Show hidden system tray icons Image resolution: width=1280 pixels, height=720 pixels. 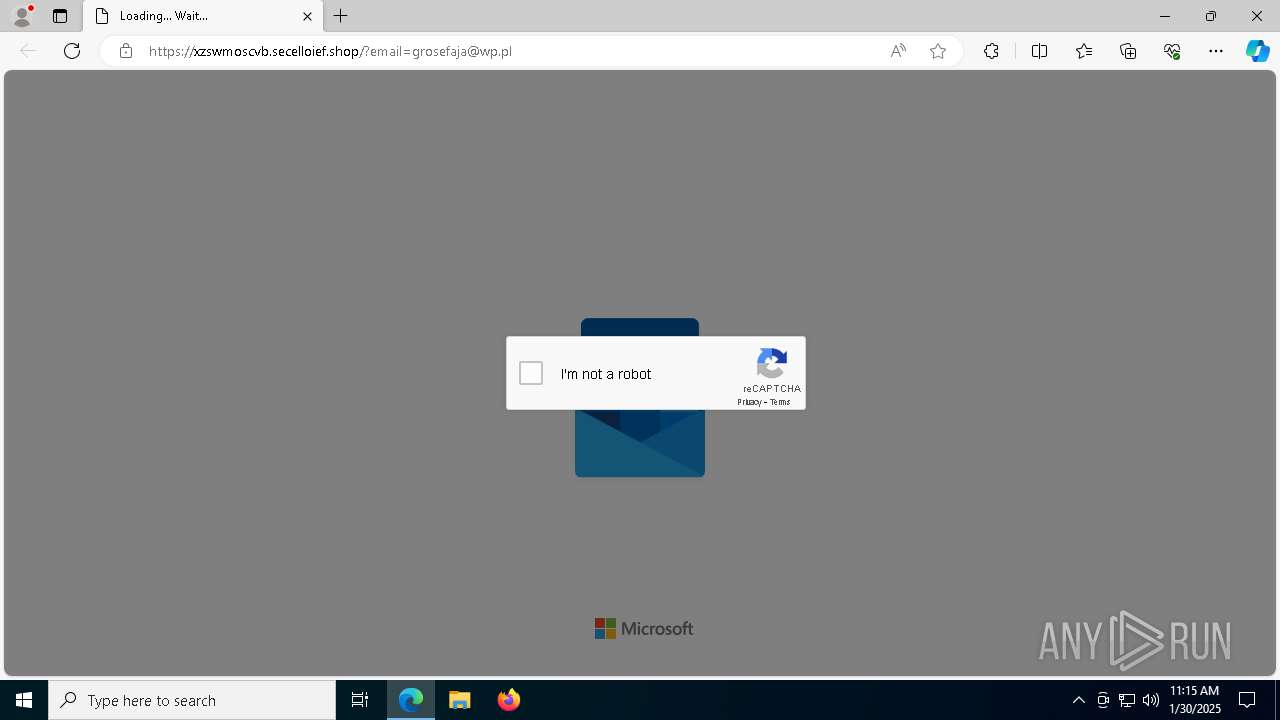pyautogui.click(x=1079, y=700)
